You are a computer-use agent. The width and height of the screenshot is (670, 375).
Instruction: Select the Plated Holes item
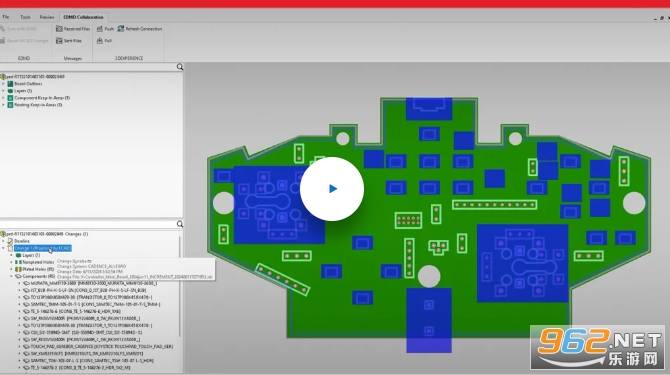pyautogui.click(x=35, y=269)
